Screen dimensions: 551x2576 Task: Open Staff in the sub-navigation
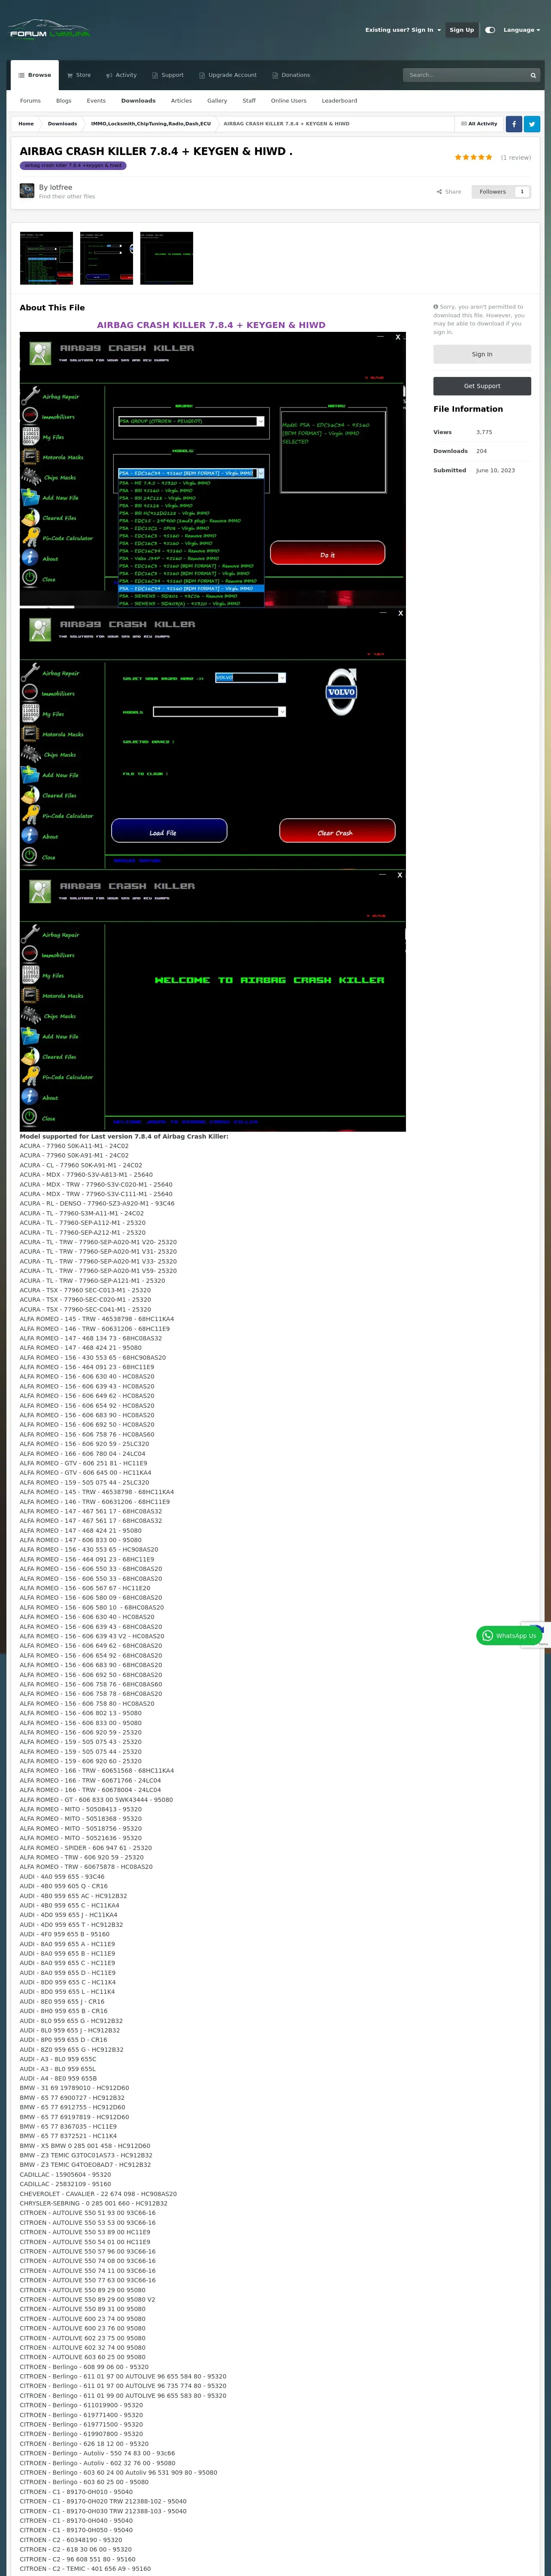pos(249,101)
